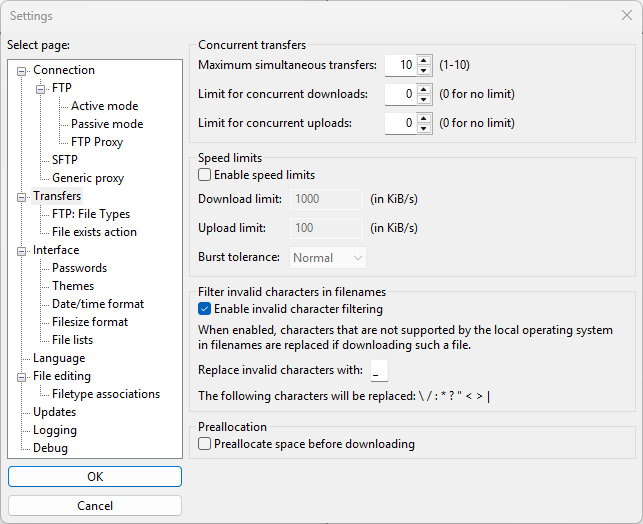643x524 pixels.
Task: Toggle Preallocate space before downloading
Action: tap(205, 444)
